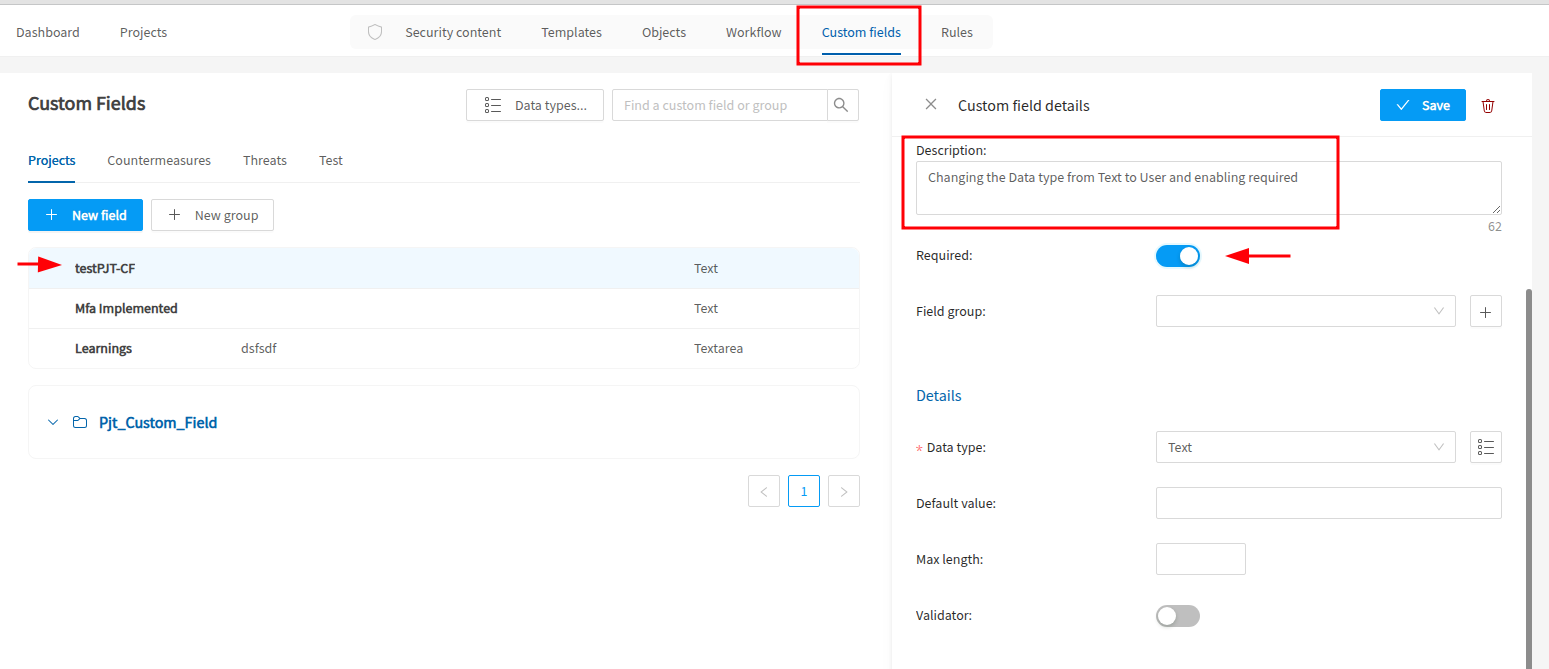Switch to Objects tab

tap(664, 32)
